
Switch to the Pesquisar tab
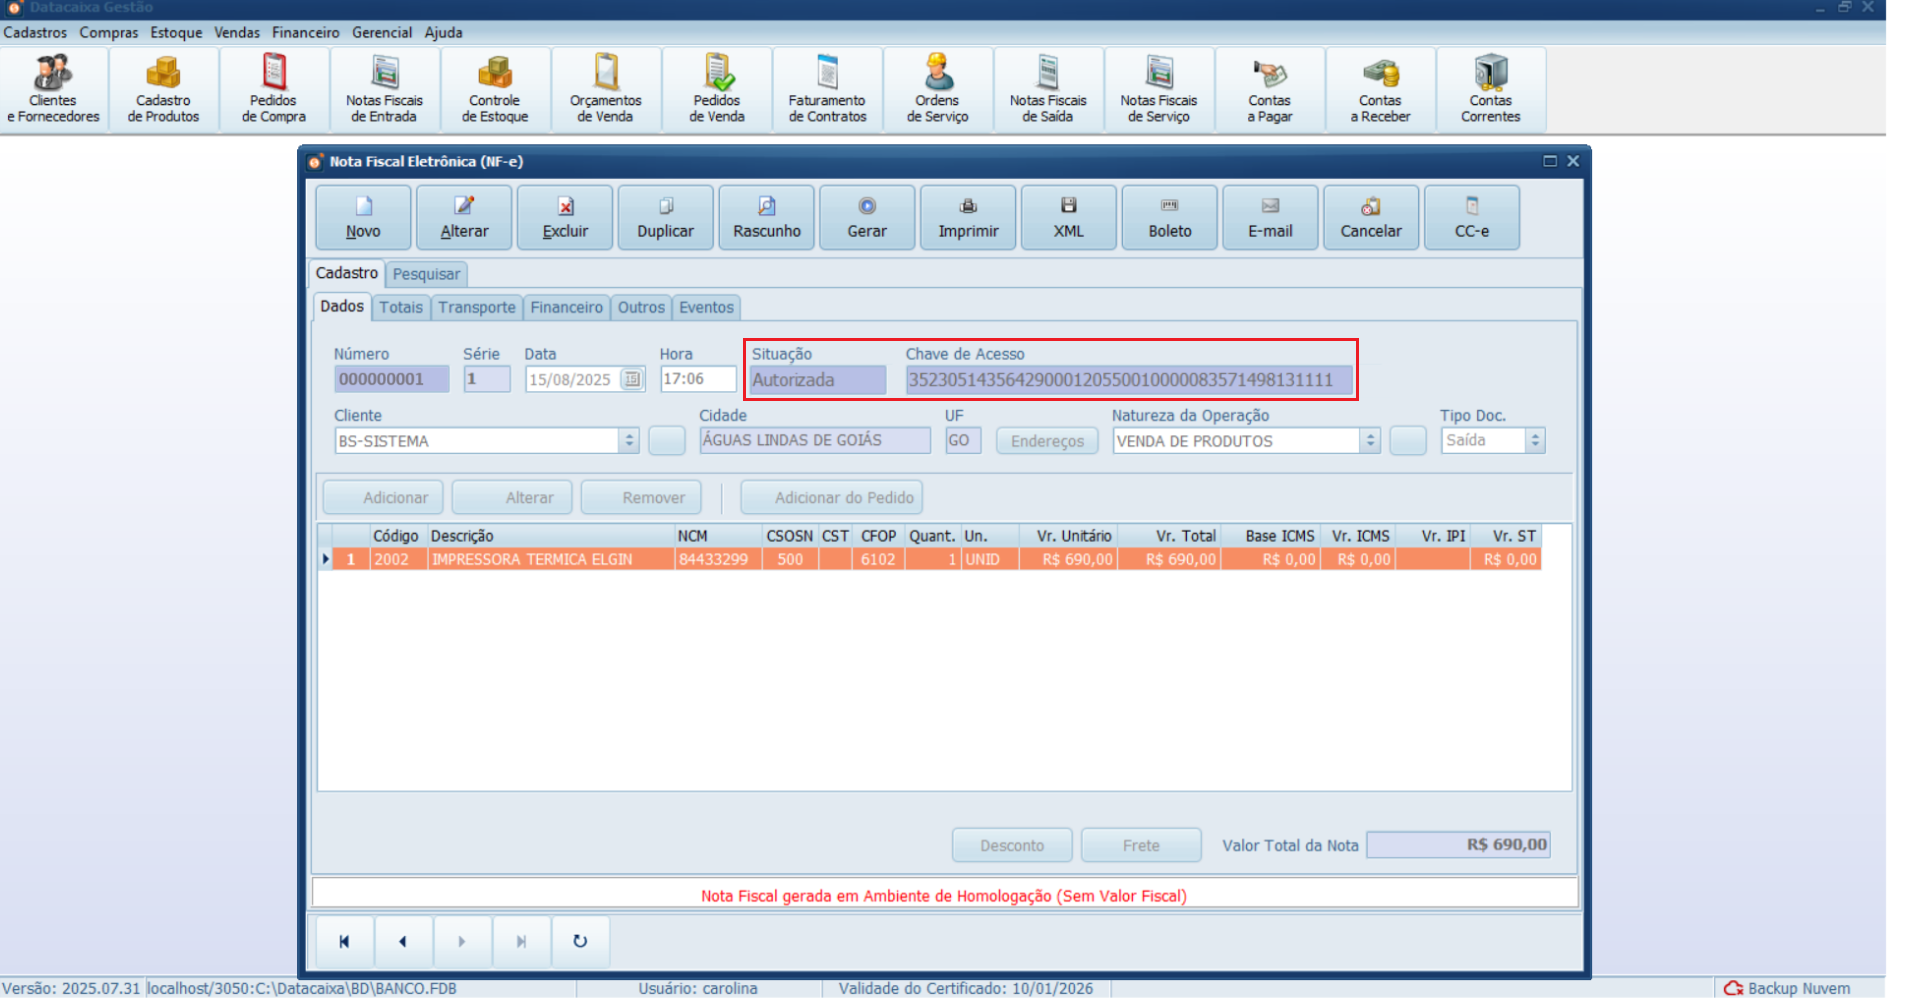426,274
